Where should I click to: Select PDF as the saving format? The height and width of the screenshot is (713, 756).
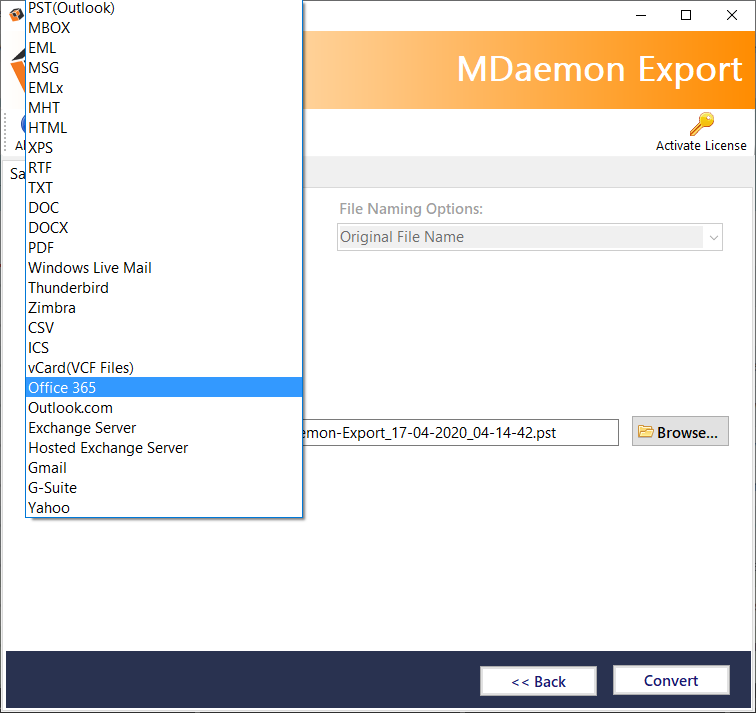(x=41, y=248)
